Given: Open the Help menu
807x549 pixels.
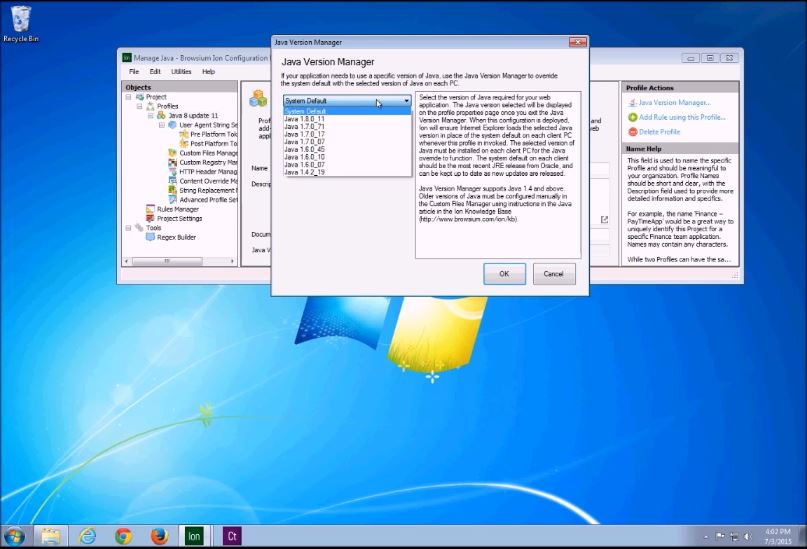Looking at the screenshot, I should 208,72.
